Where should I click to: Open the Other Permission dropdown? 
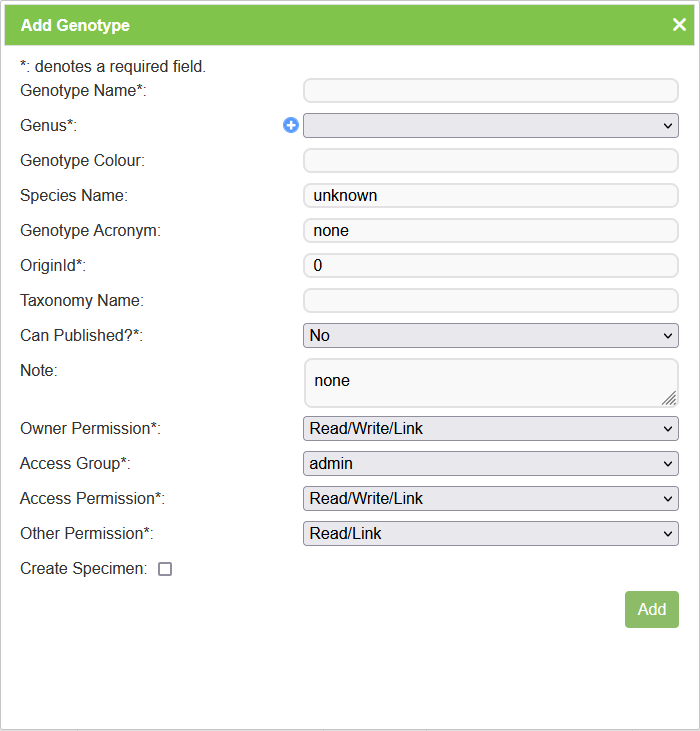(x=490, y=533)
